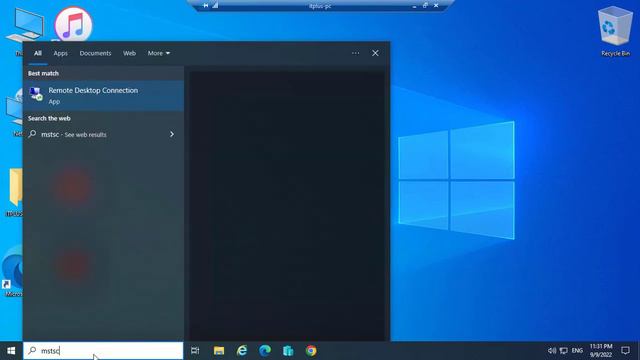Open the Windows Start menu

pos(11,351)
